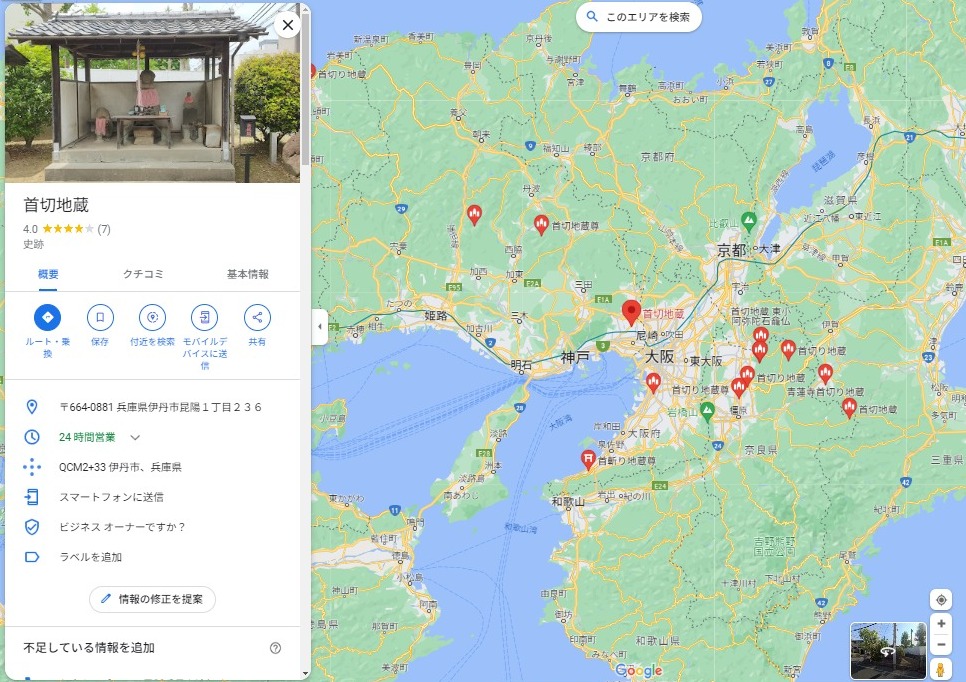Click the selected 首切地蔵 red pin
This screenshot has width=966, height=682.
(x=631, y=313)
